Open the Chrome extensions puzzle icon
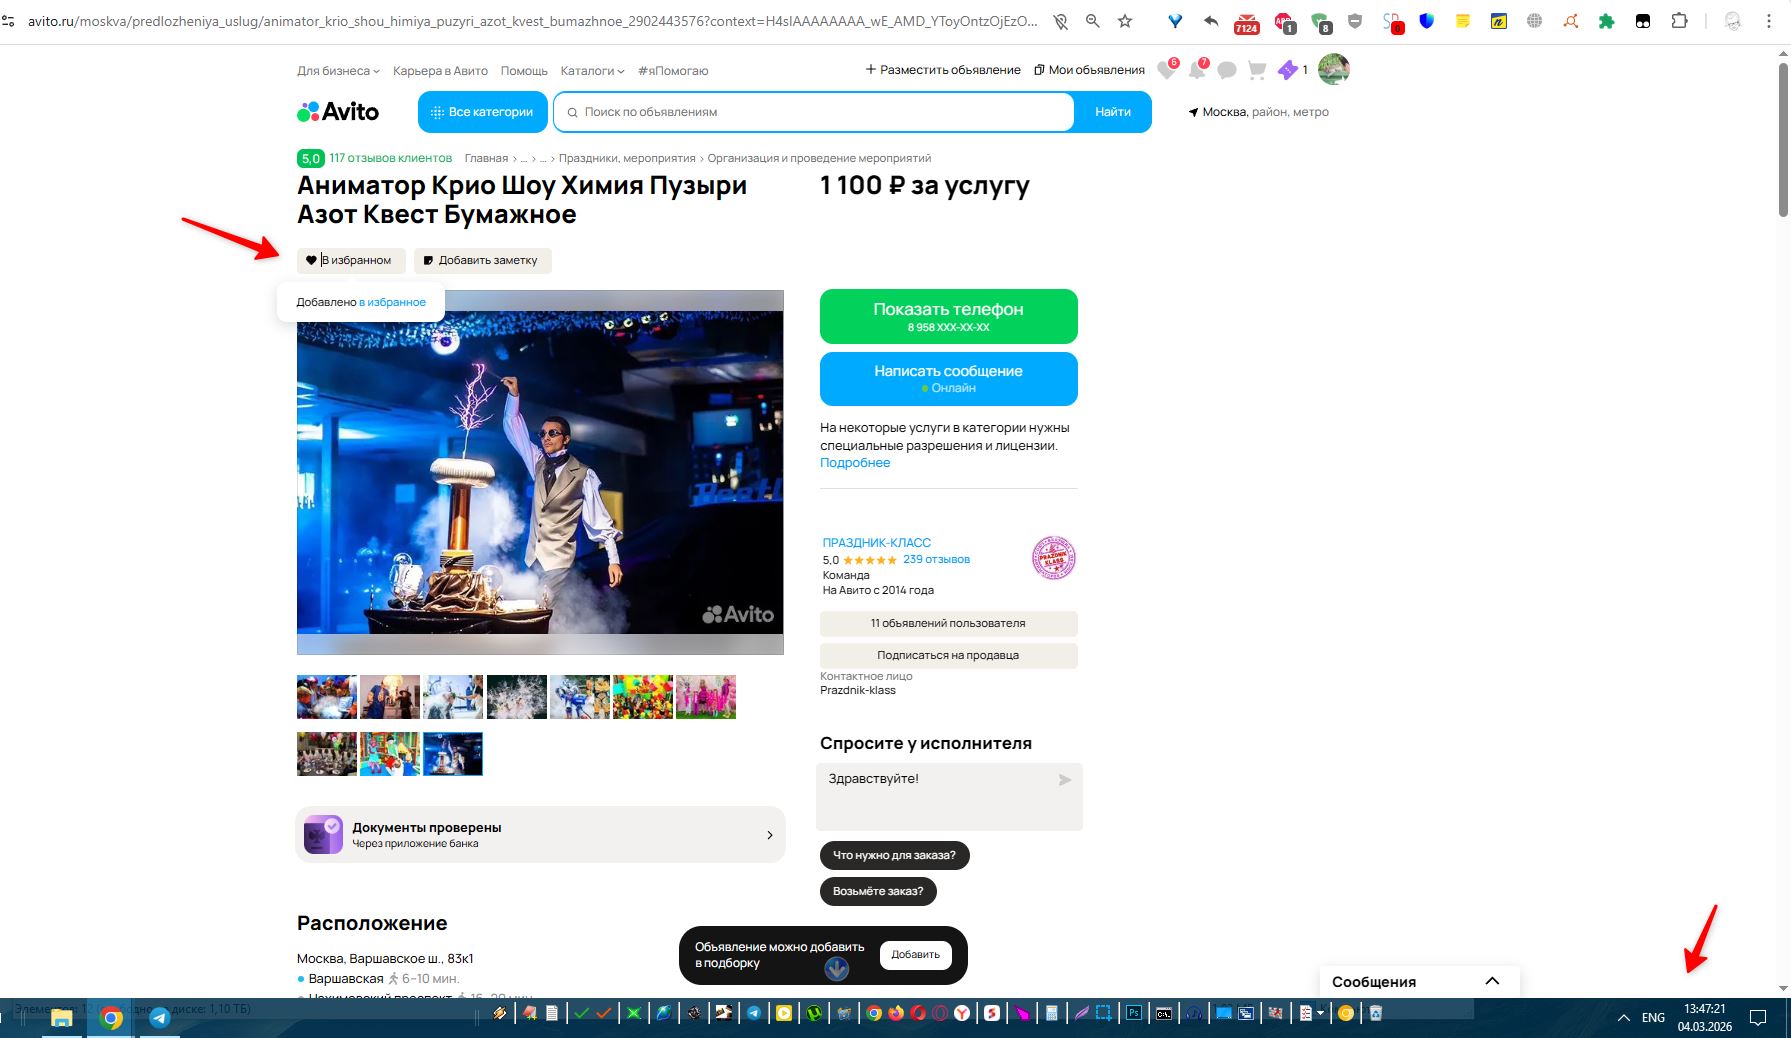 coord(1679,21)
